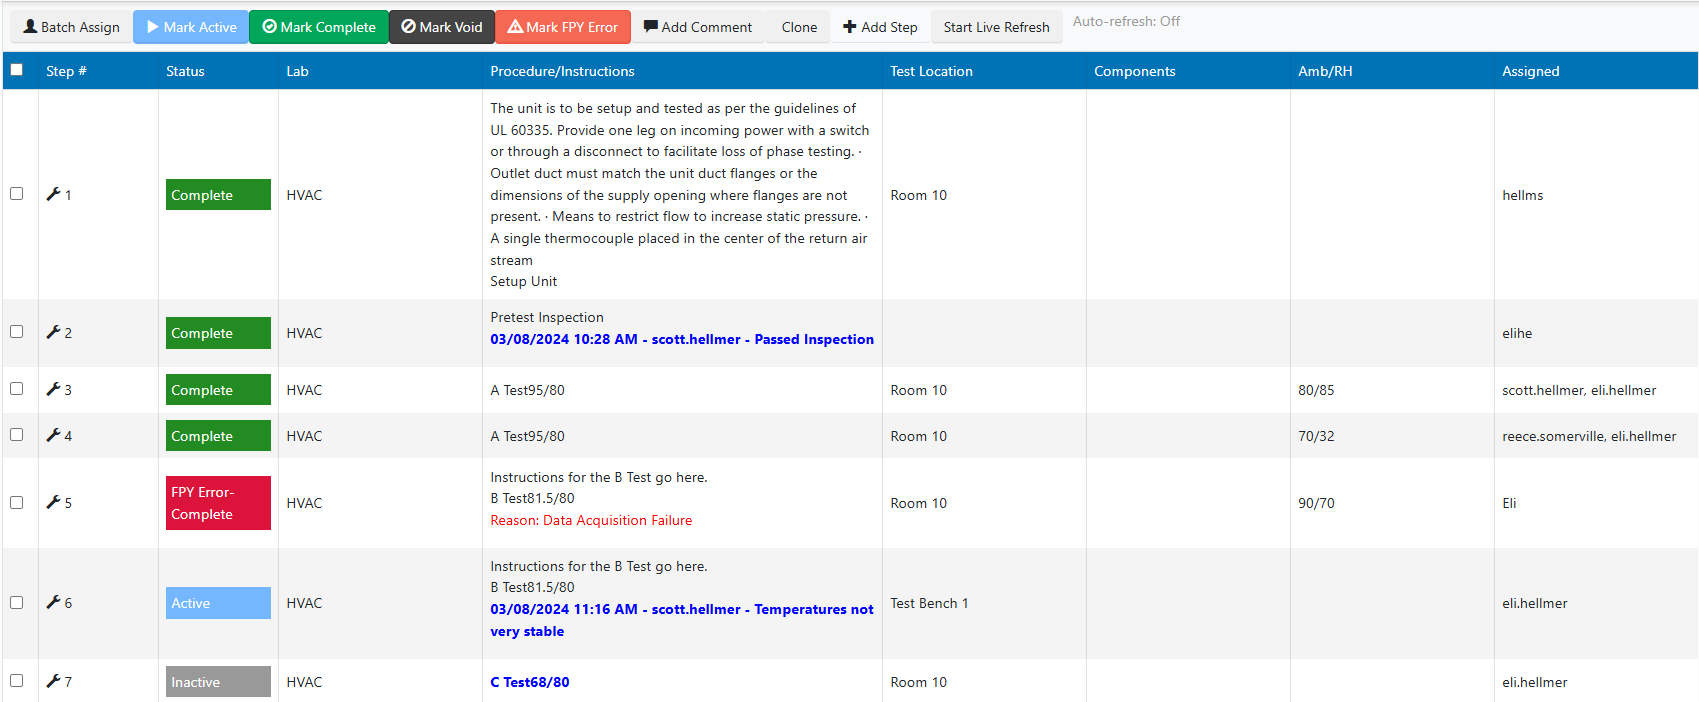The image size is (1699, 702).
Task: Click the Mark Void button
Action: 441,27
